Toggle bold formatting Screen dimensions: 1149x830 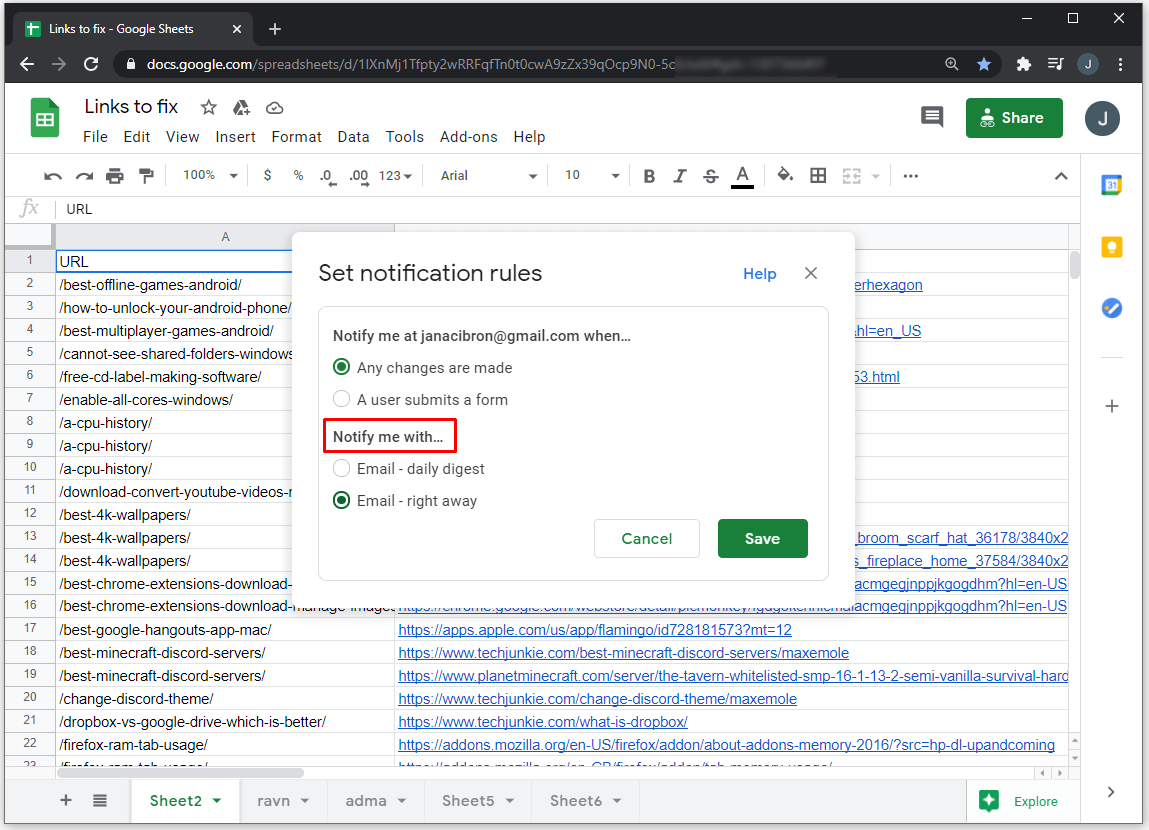649,176
